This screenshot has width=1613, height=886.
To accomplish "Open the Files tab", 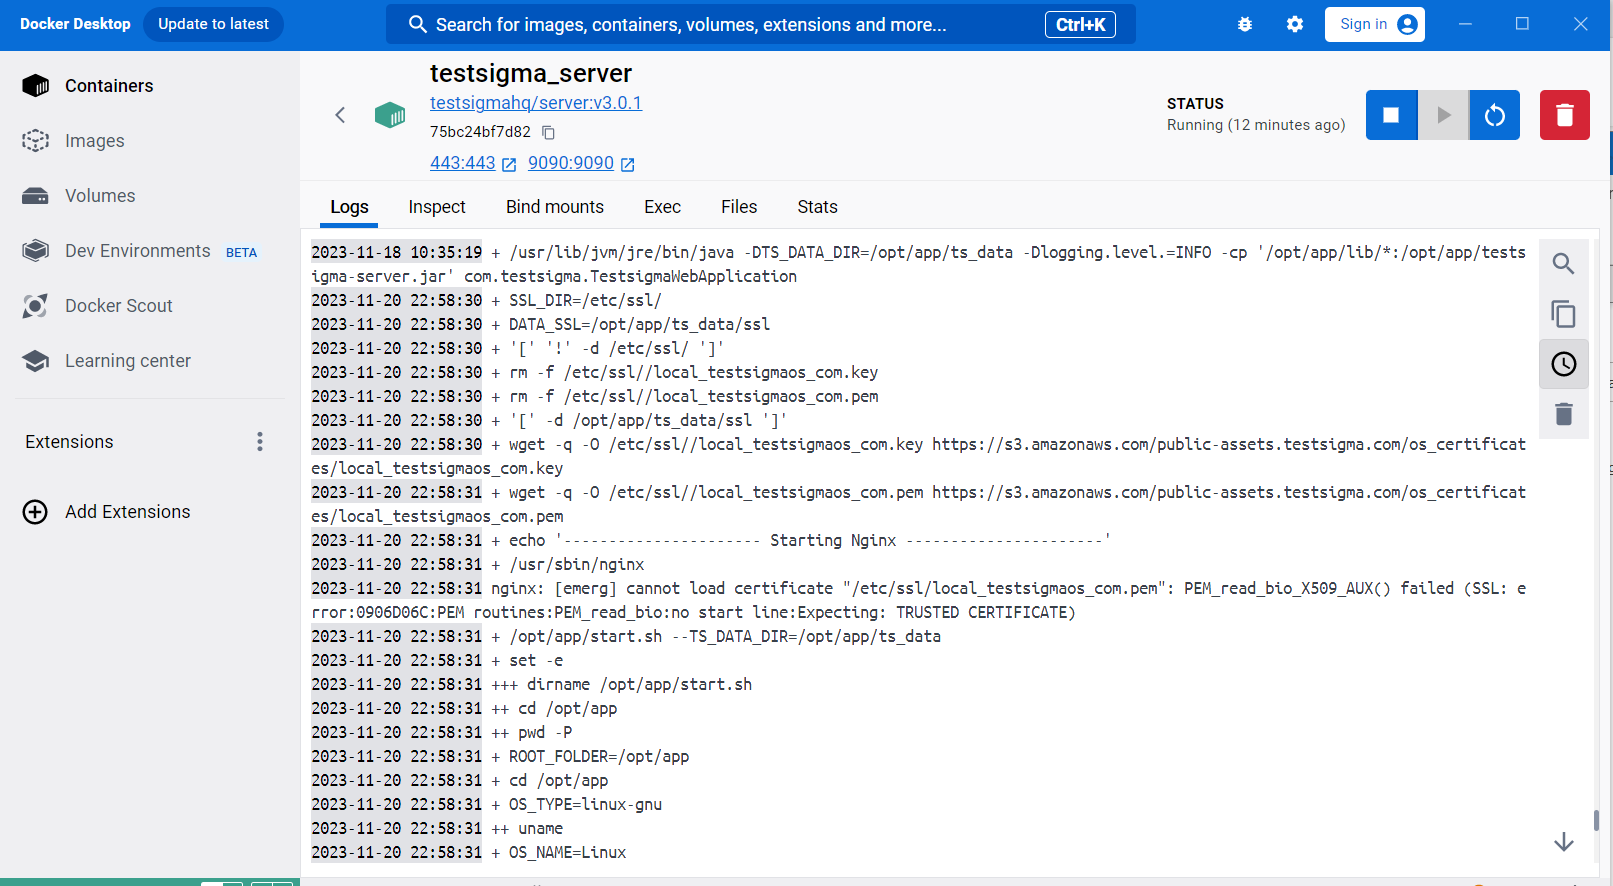I will 739,207.
